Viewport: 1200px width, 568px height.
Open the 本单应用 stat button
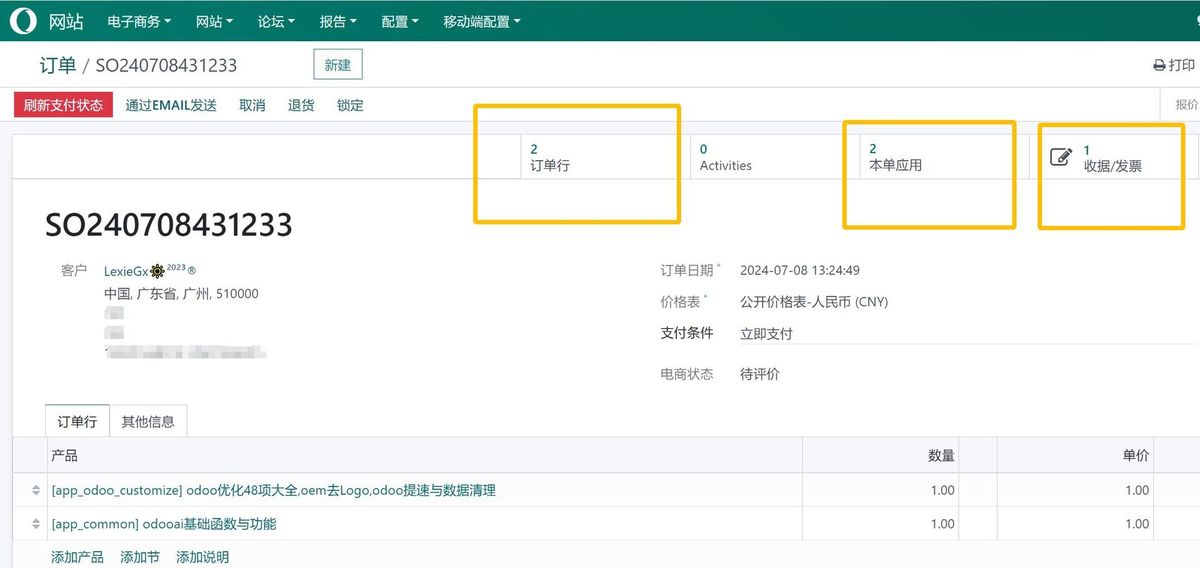[x=930, y=157]
